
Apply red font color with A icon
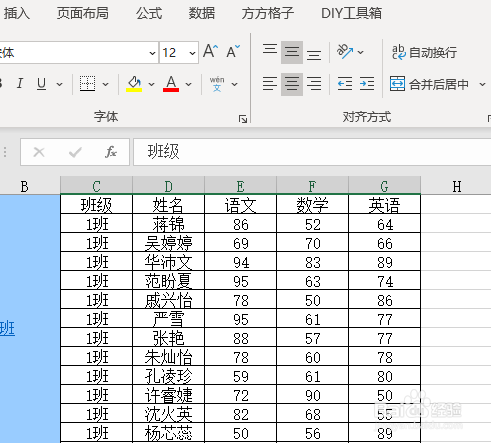point(171,83)
